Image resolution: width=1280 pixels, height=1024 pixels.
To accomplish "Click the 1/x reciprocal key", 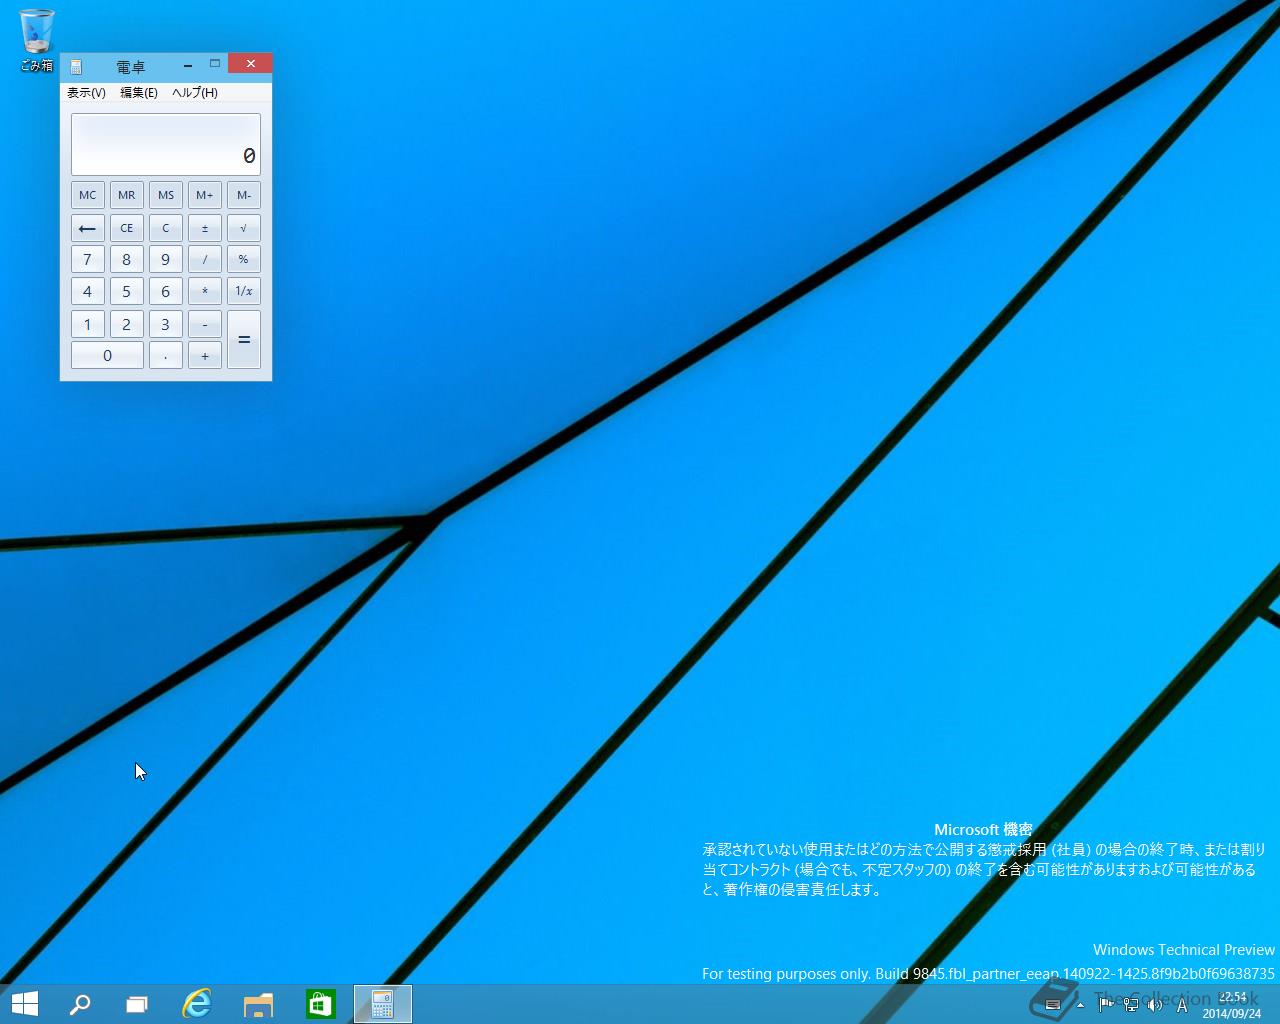I will 244,292.
